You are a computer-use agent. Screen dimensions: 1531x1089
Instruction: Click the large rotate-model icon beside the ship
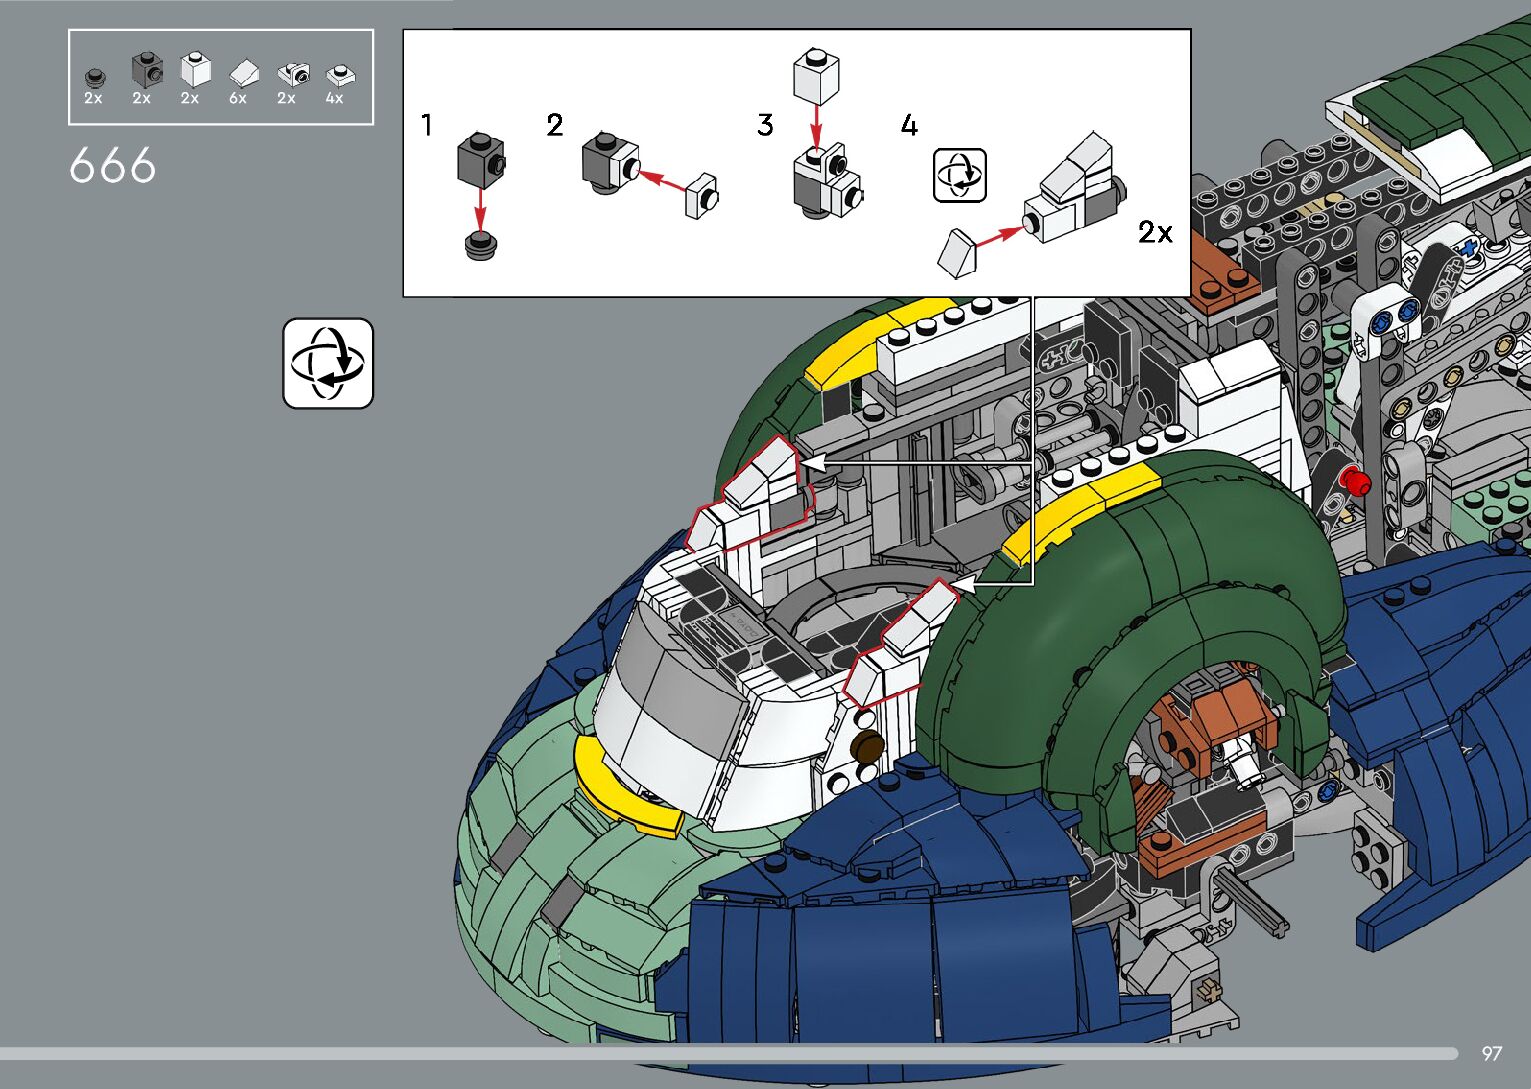[328, 363]
